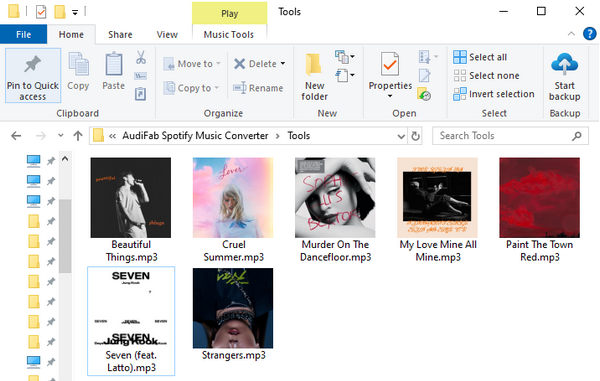Click the Tools breadcrumb segment
Screen dimensions: 600x381
(299, 136)
